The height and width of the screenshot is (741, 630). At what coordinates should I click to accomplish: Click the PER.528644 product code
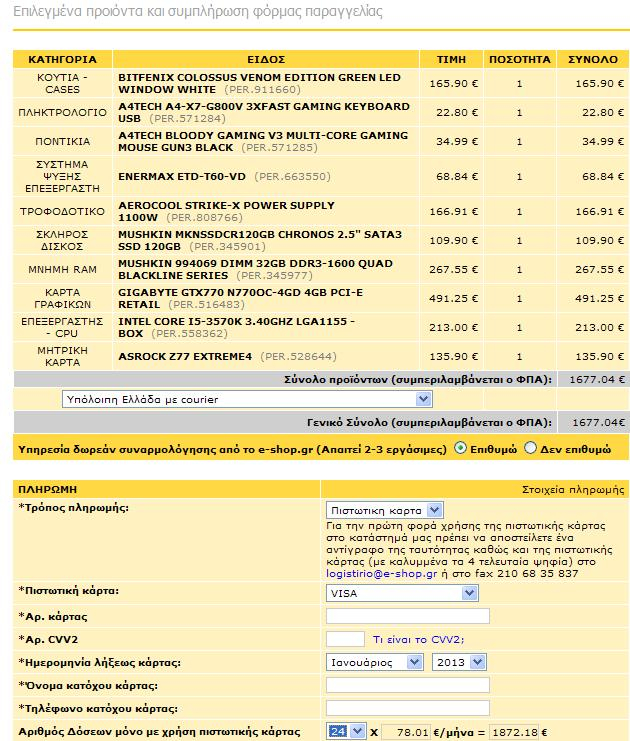coord(298,356)
